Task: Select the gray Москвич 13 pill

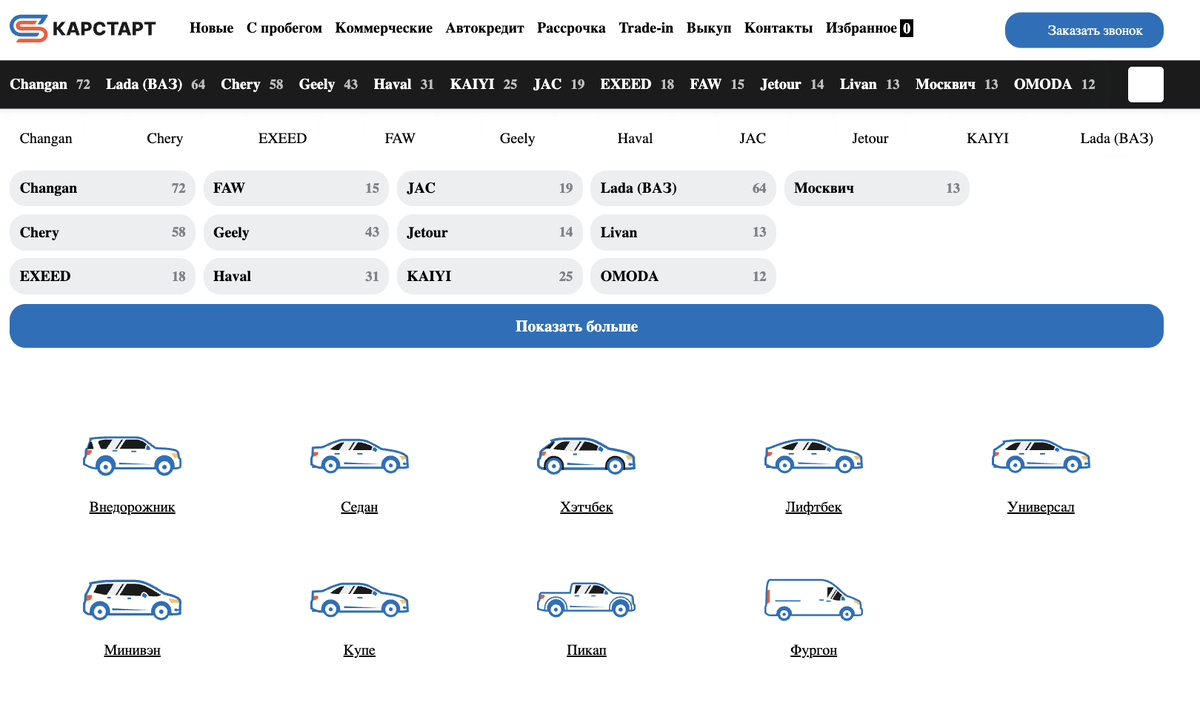Action: [877, 188]
